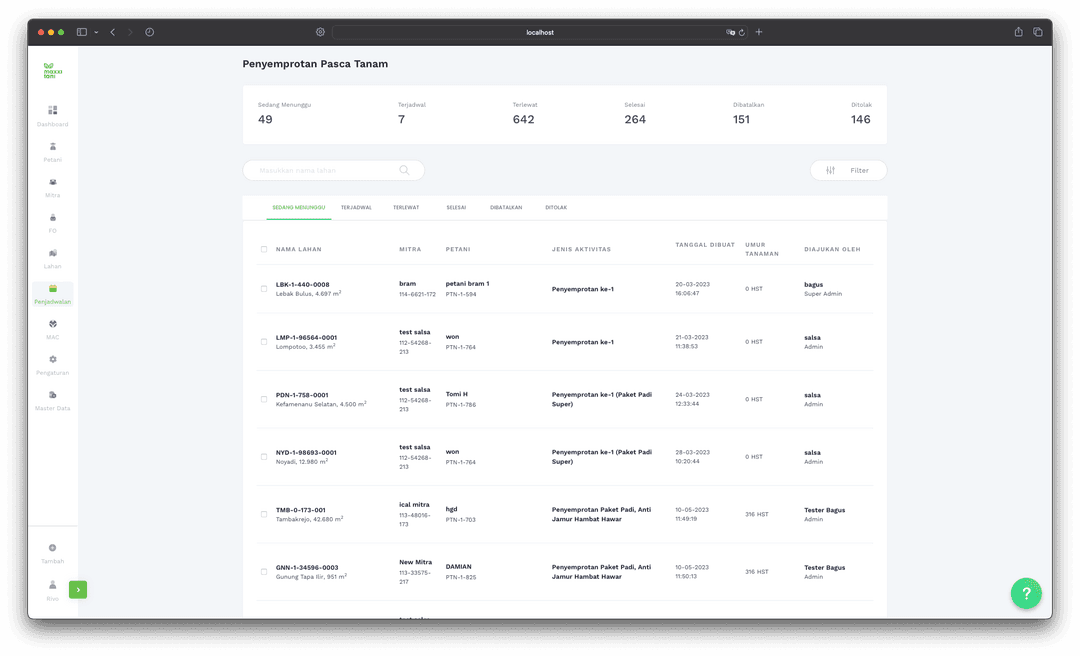Check the row LBK-1-440-0008 checkbox
The width and height of the screenshot is (1080, 656).
point(264,289)
